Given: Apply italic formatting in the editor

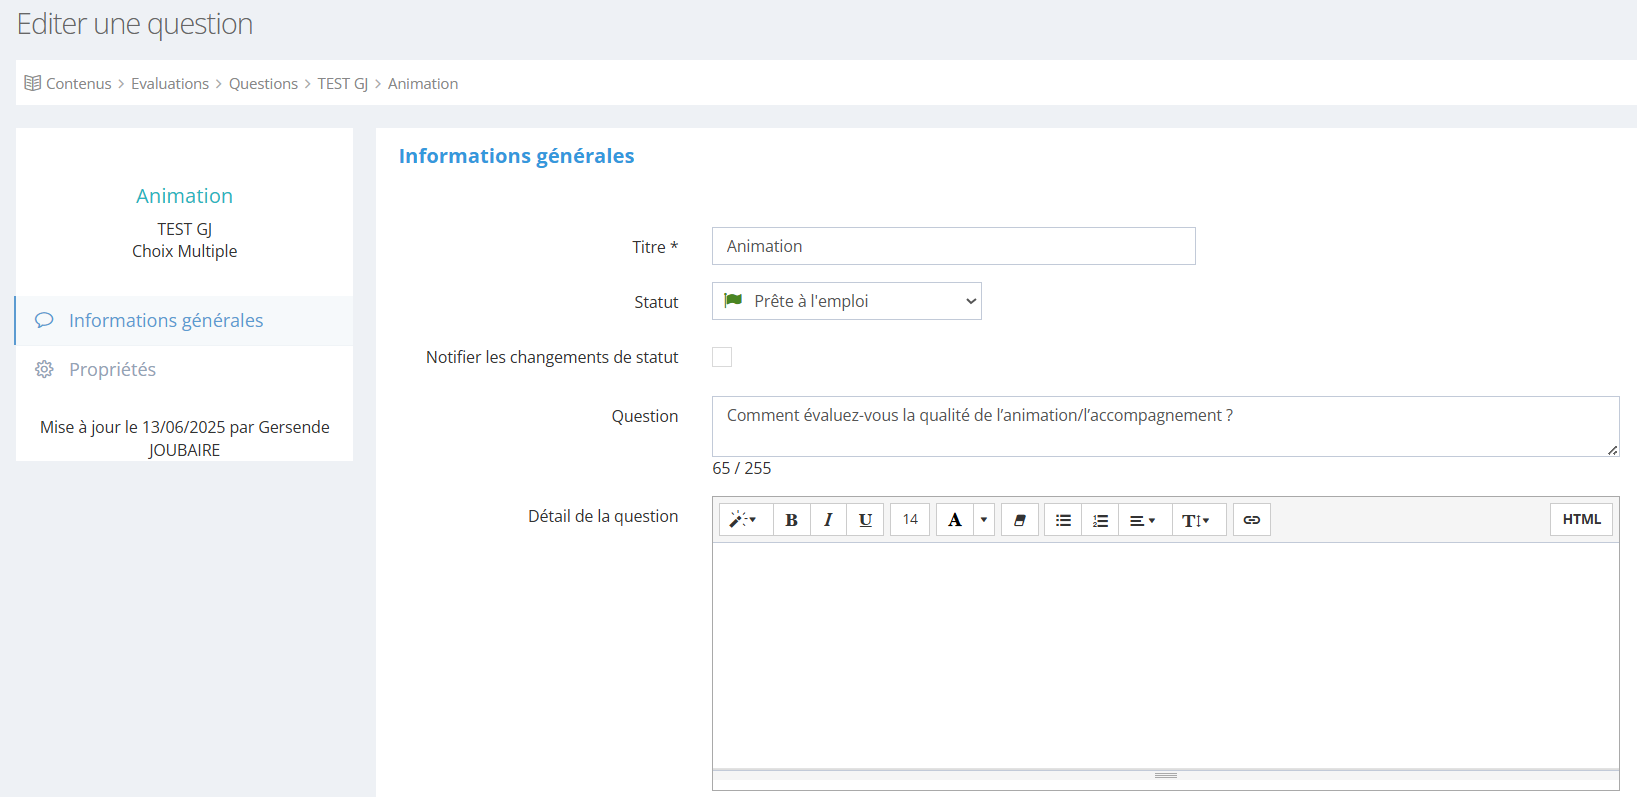Looking at the screenshot, I should click(x=828, y=520).
